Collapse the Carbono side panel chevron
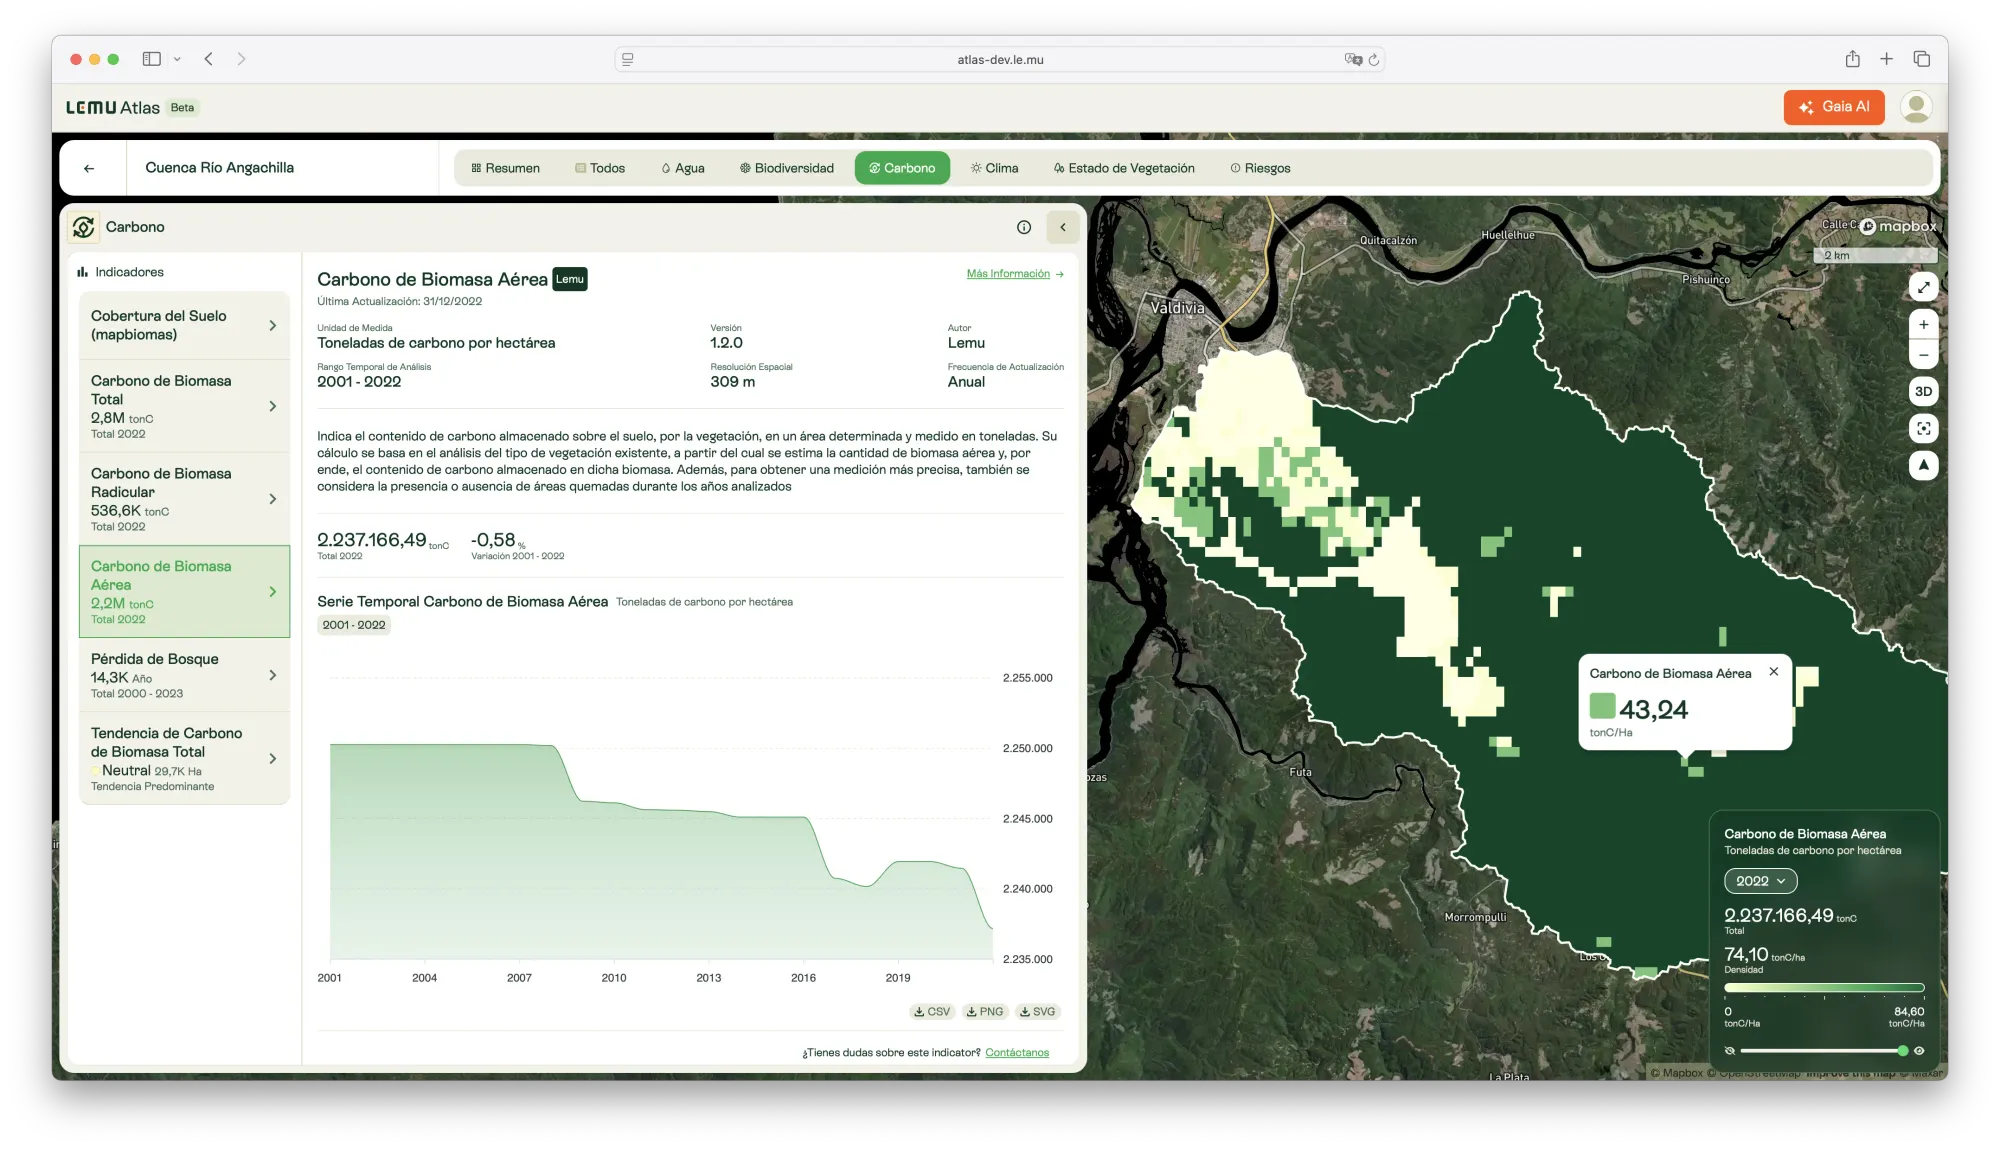 pos(1062,227)
